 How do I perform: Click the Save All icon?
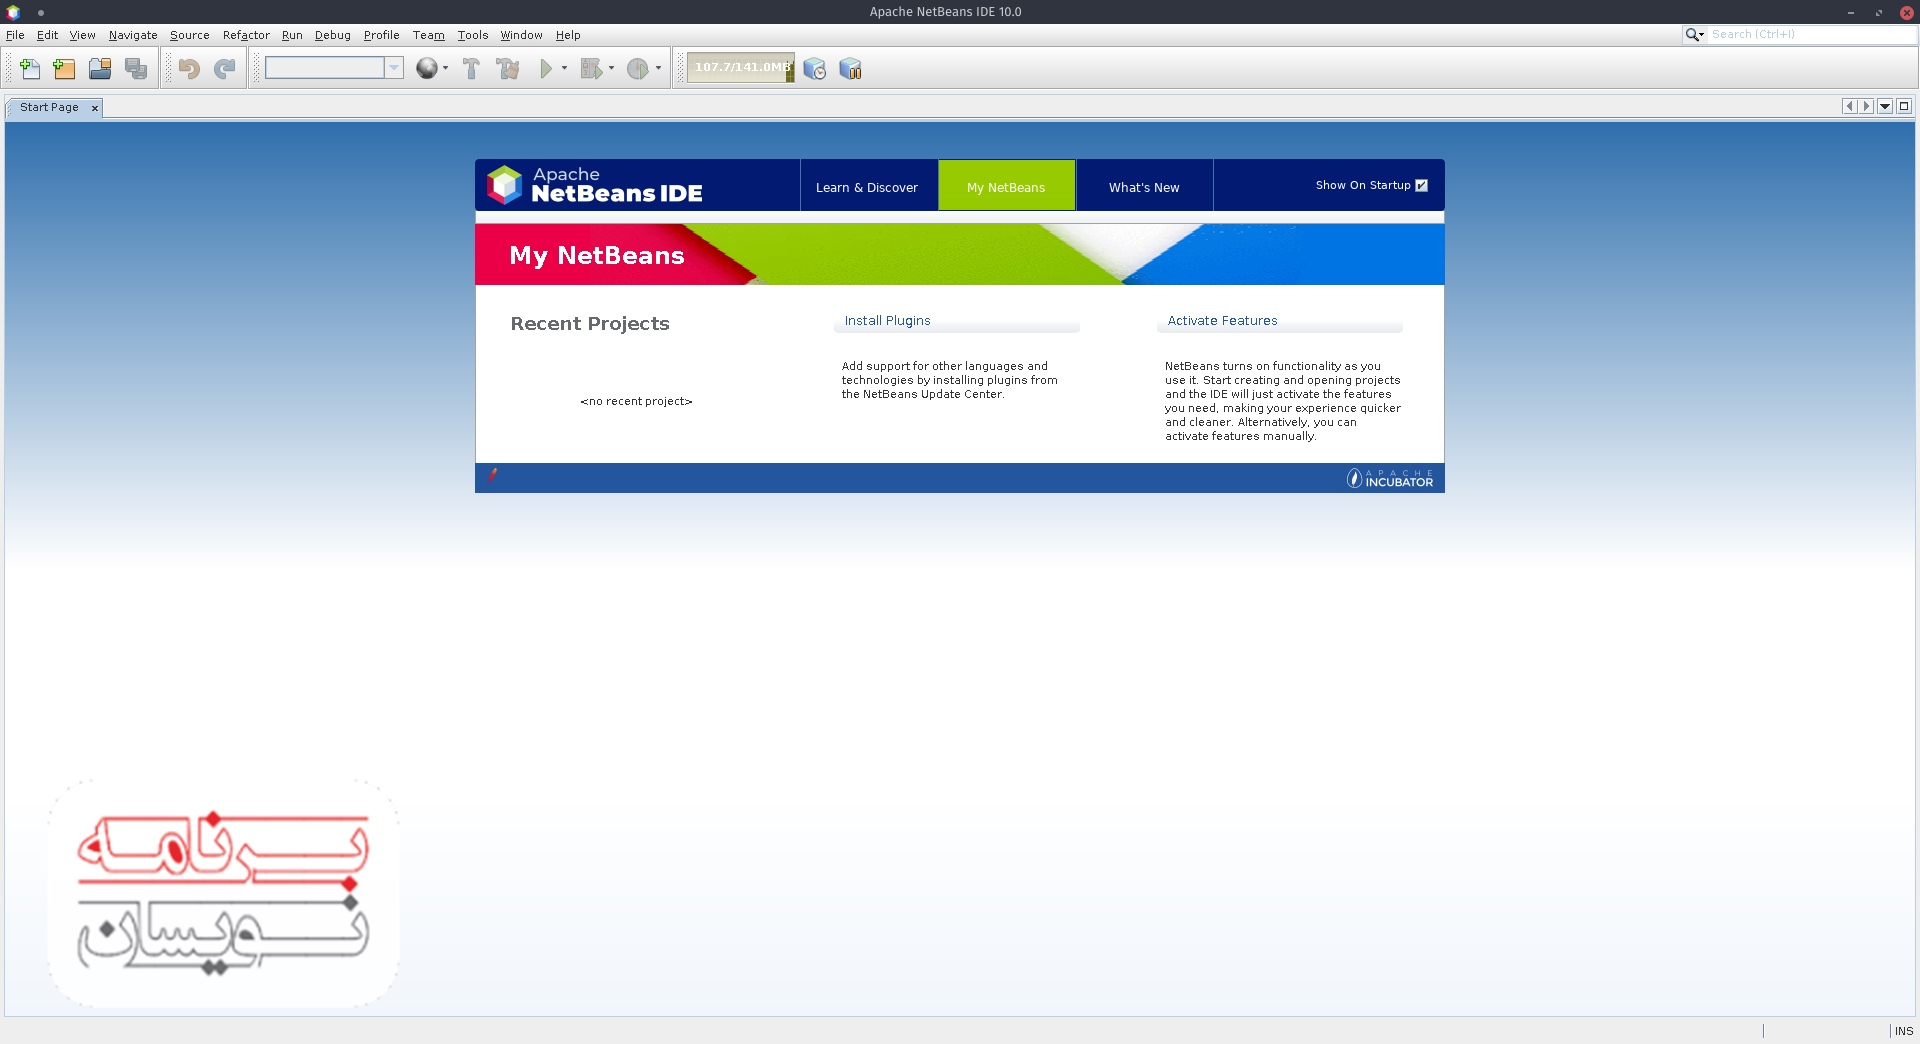click(136, 68)
